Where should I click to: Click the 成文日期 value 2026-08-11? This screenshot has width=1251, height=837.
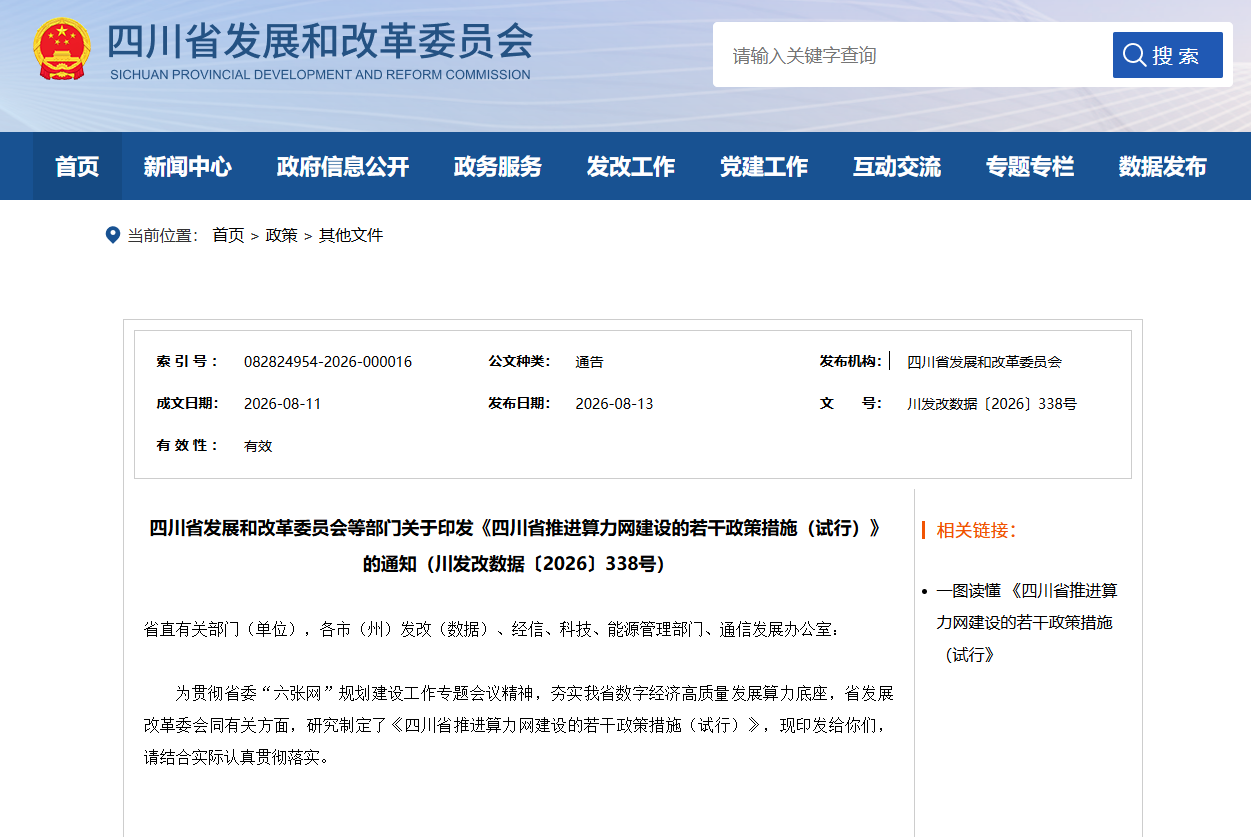pyautogui.click(x=283, y=404)
